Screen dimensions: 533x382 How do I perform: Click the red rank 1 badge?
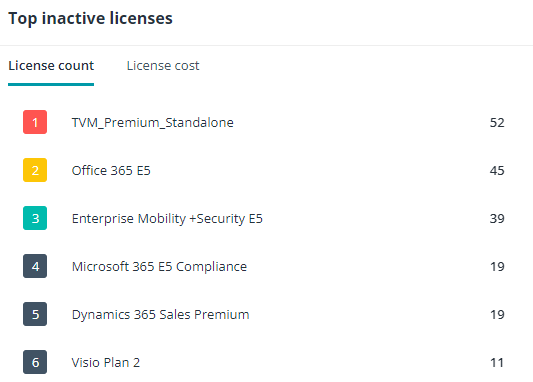coord(35,122)
